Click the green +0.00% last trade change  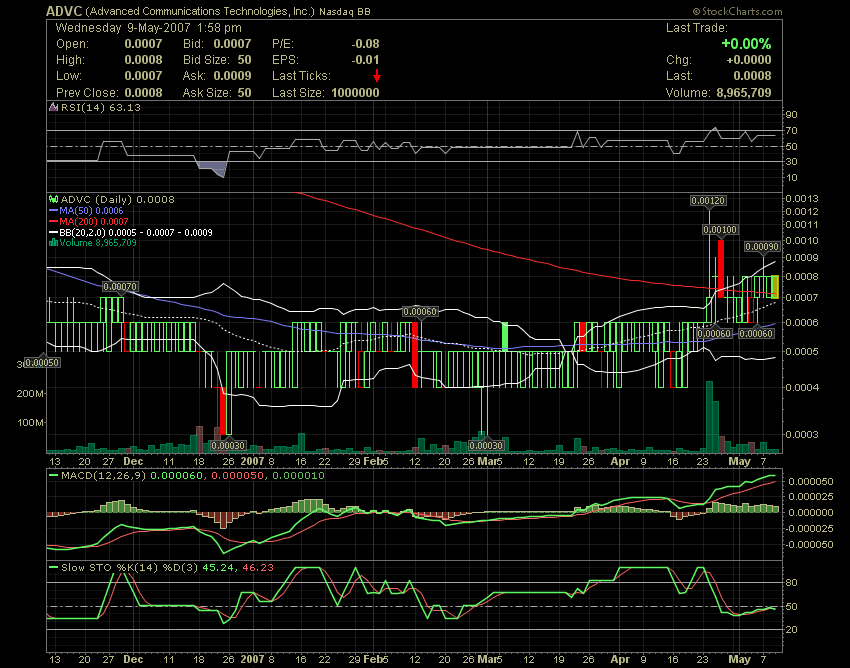click(746, 44)
